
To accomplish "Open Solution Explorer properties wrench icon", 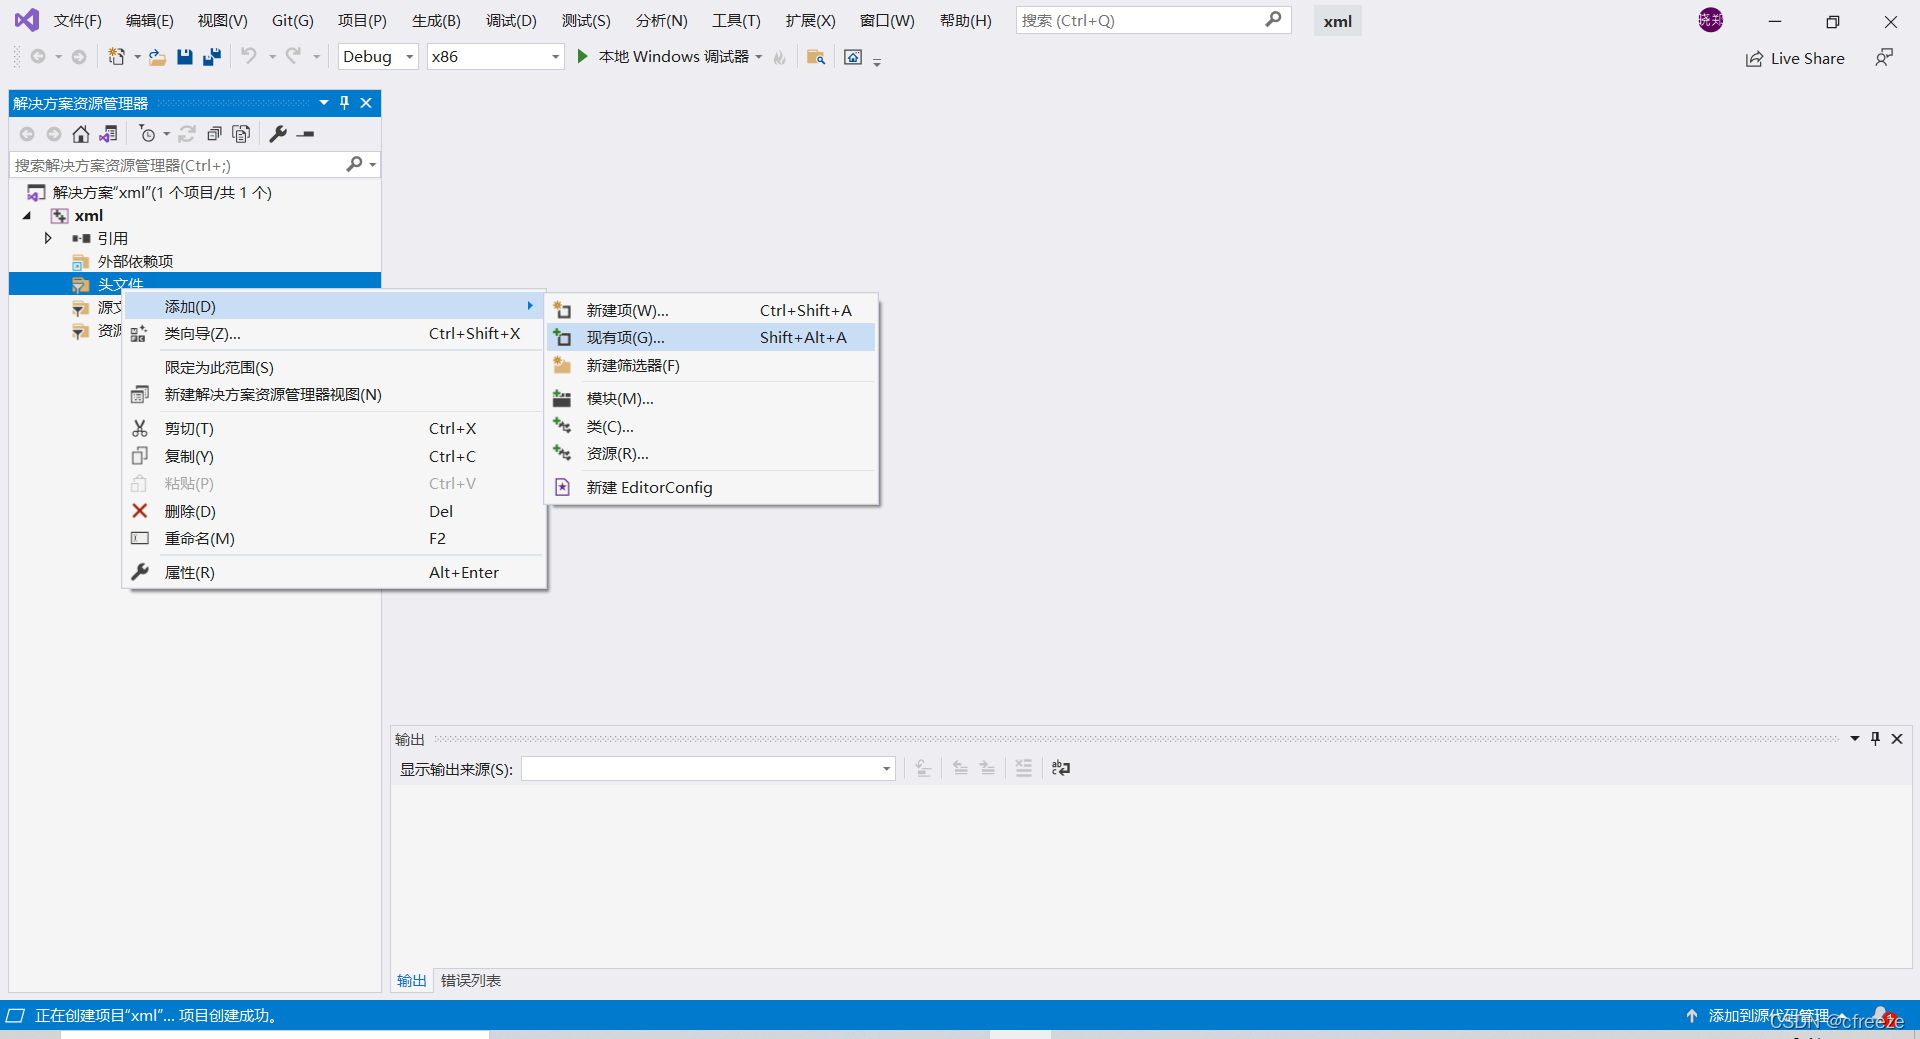I will 278,134.
